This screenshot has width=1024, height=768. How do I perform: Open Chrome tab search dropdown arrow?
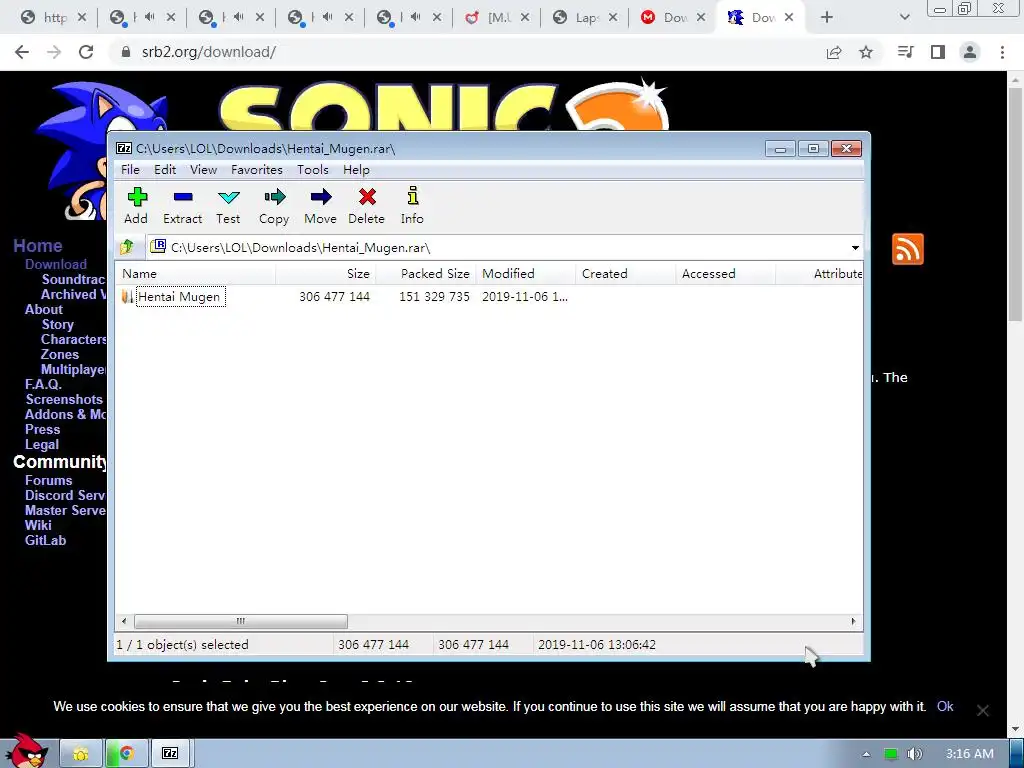pyautogui.click(x=904, y=18)
